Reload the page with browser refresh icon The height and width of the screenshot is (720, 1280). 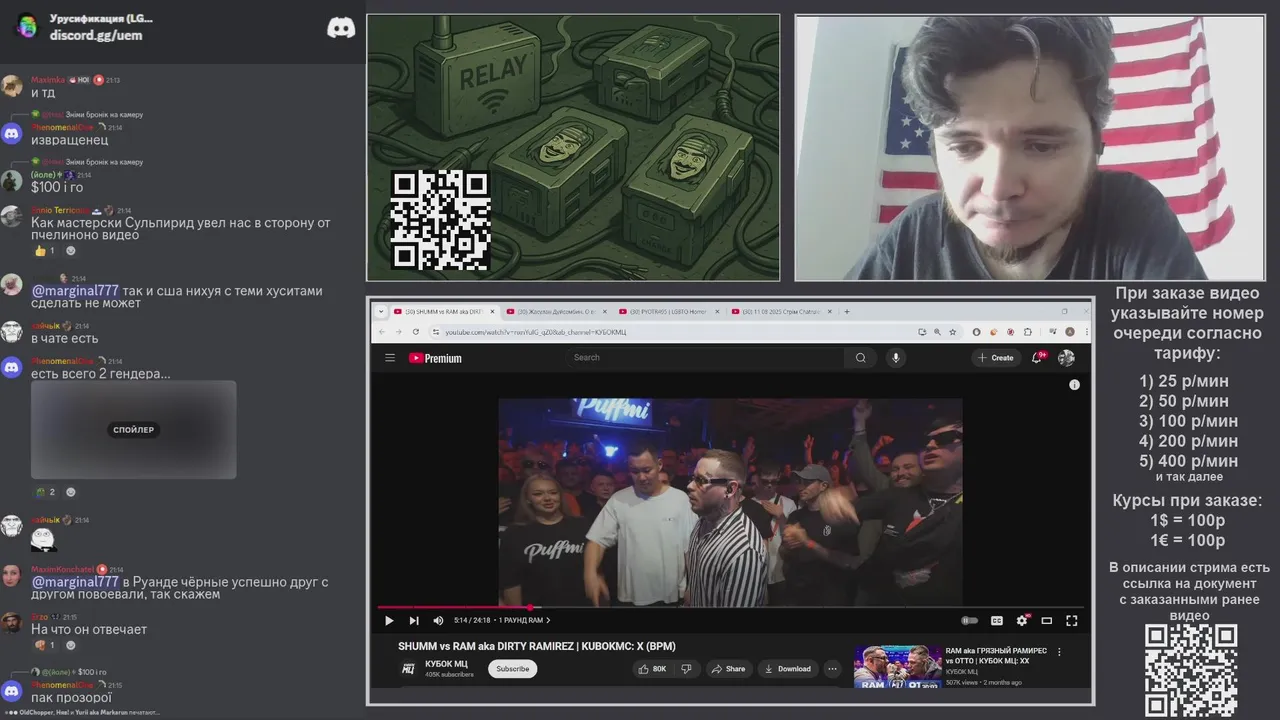coord(416,332)
